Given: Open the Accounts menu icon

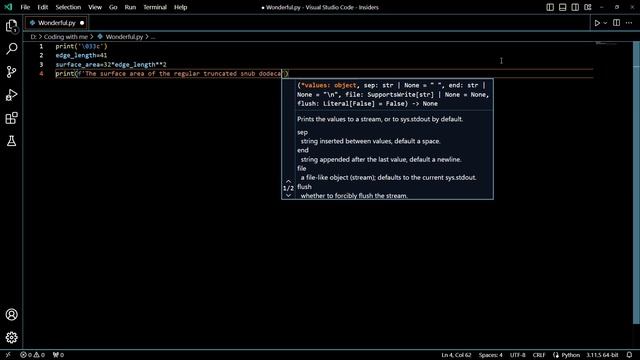Looking at the screenshot, I should (11, 315).
